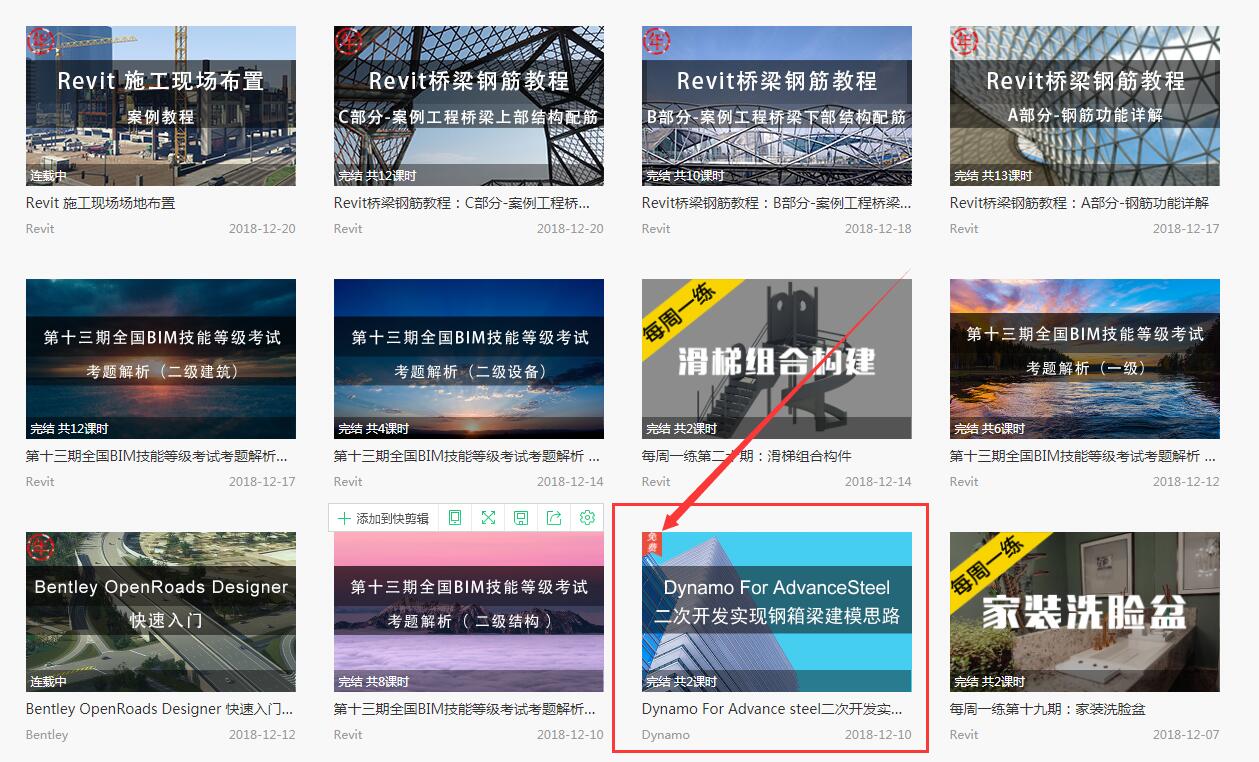Open 第十三期全国BIM考题解析（二级设备）thumbnail

(469, 359)
